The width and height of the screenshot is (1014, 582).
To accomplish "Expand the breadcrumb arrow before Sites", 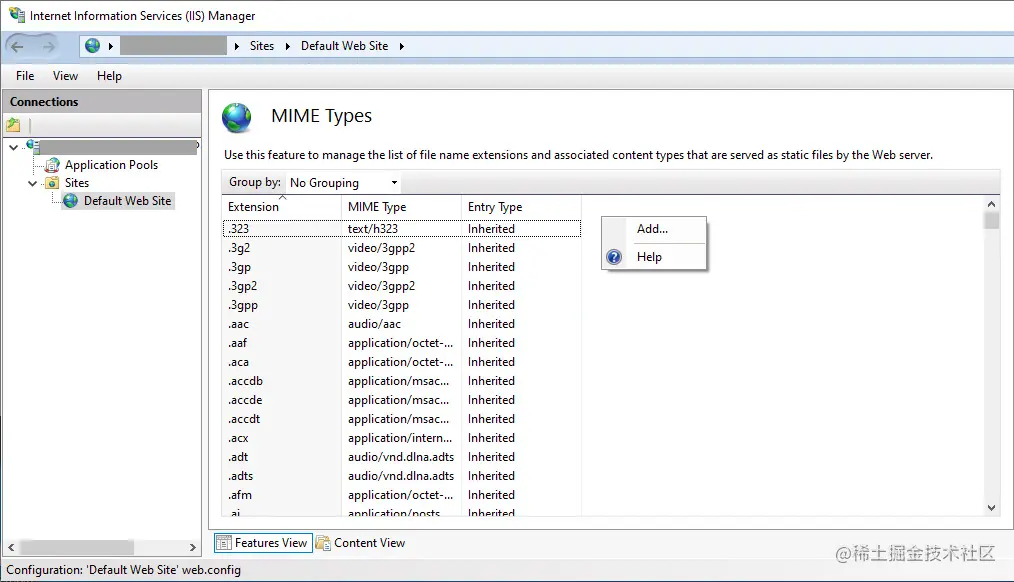I will [x=237, y=46].
